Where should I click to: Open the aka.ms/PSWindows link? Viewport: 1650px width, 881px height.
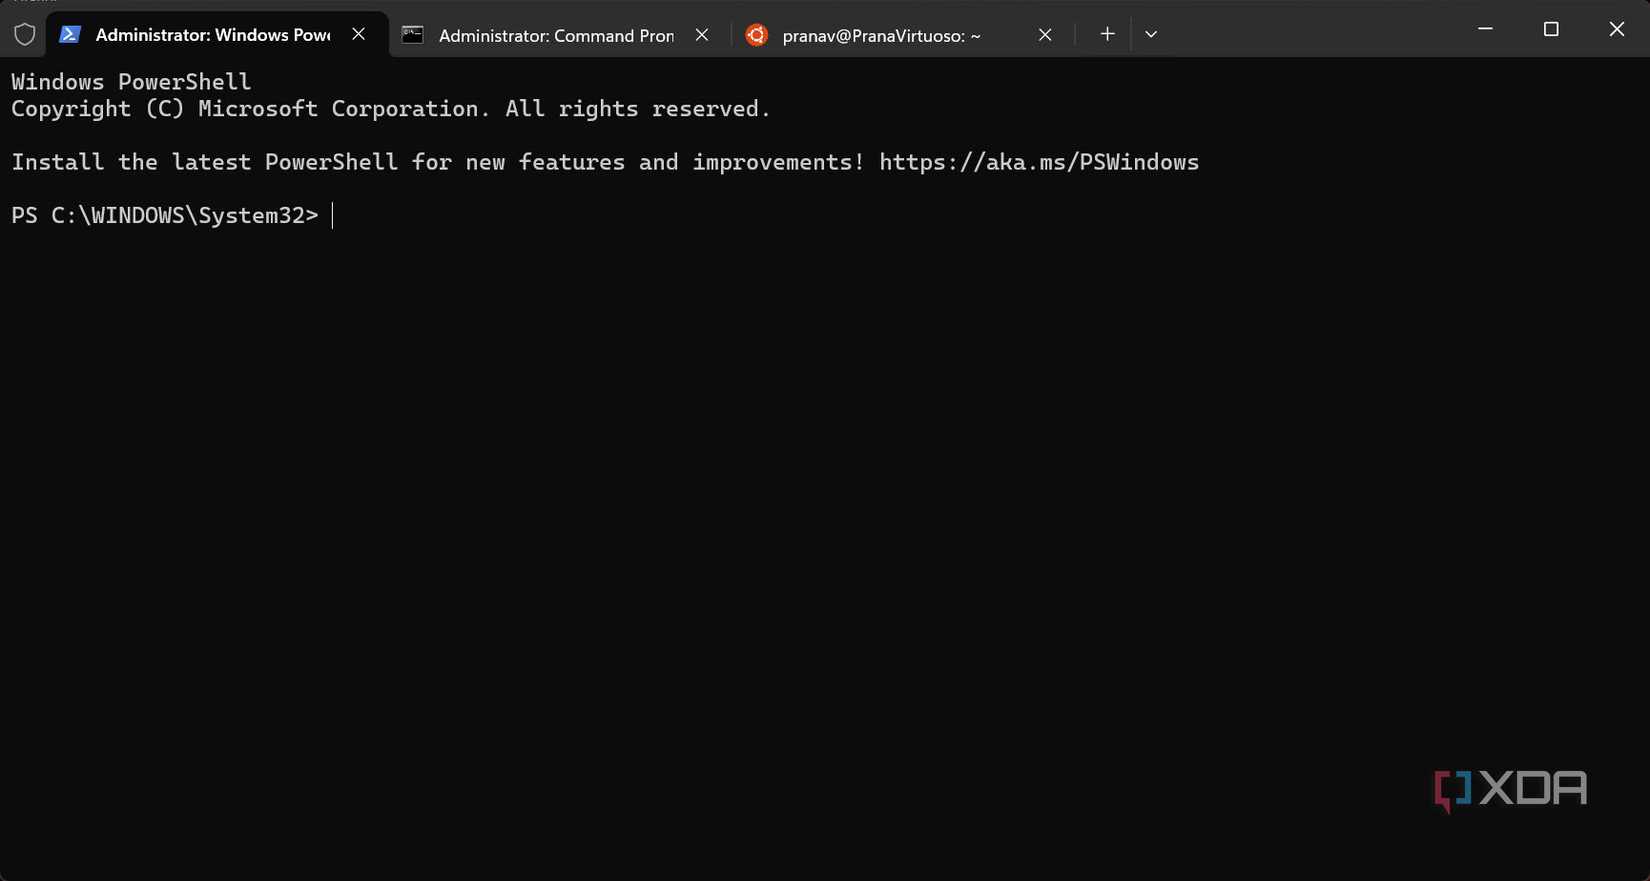pos(1039,162)
